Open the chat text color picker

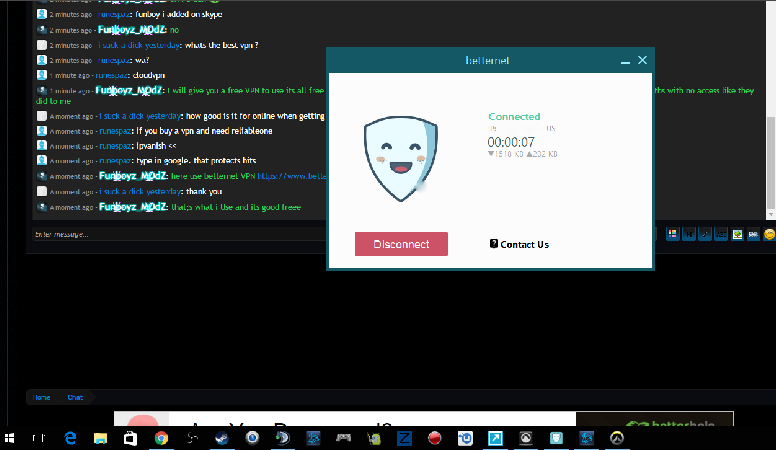pos(672,234)
